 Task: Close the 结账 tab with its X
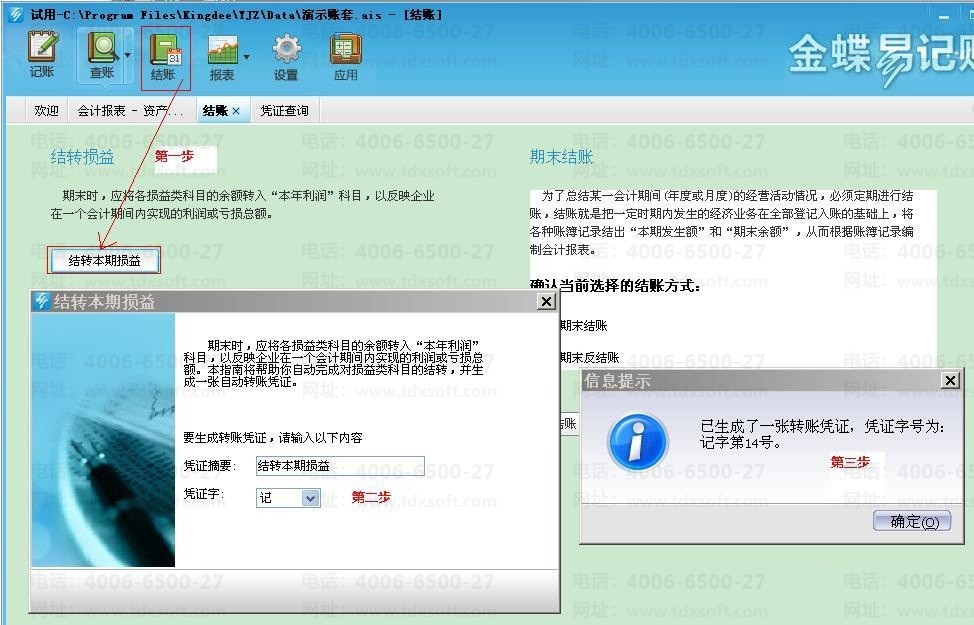point(236,111)
